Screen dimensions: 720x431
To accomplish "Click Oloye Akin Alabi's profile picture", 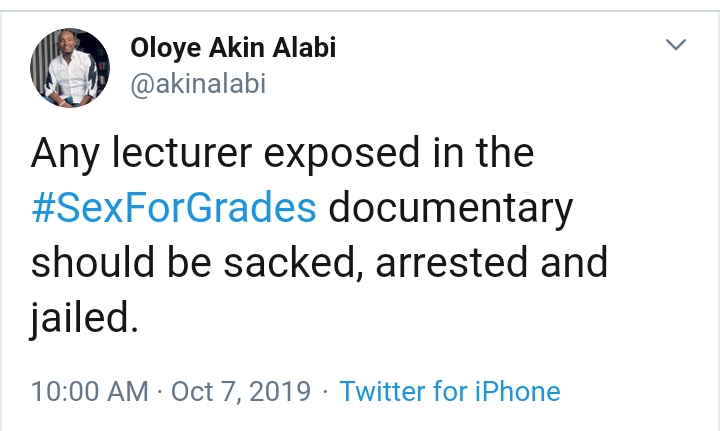I will click(70, 66).
